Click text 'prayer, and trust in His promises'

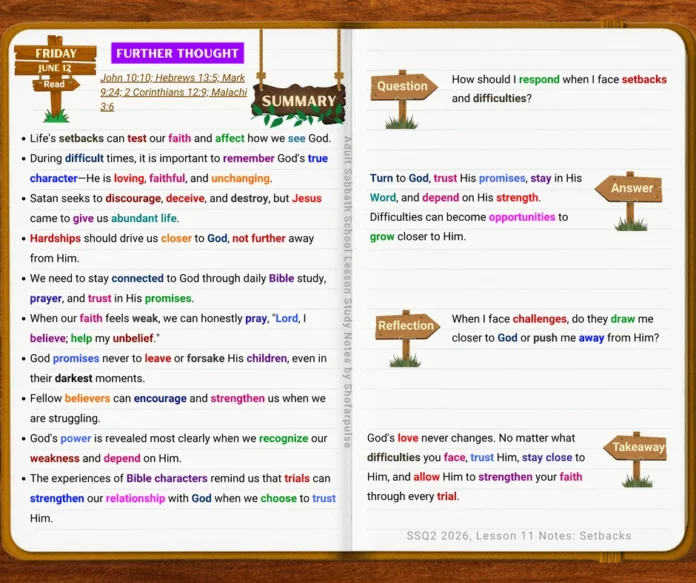[111, 298]
